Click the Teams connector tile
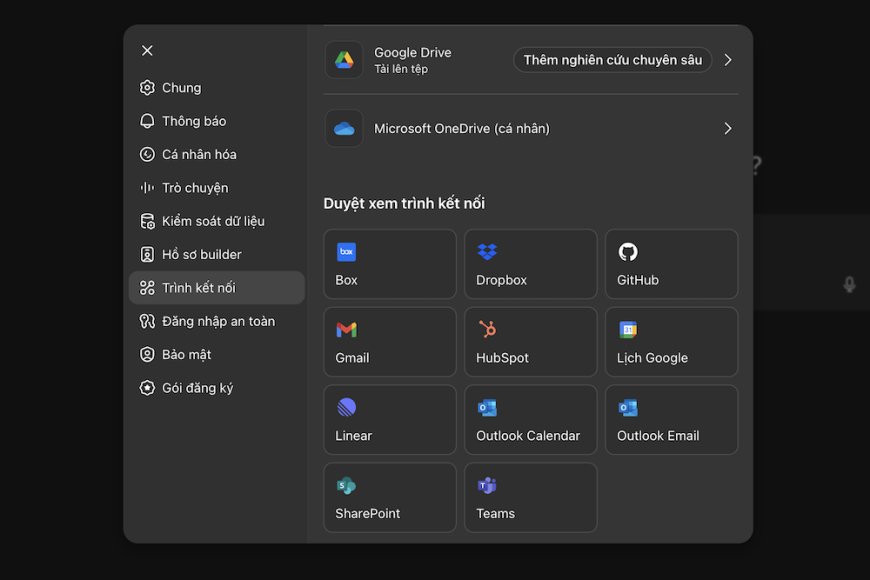The height and width of the screenshot is (580, 870). coord(530,497)
